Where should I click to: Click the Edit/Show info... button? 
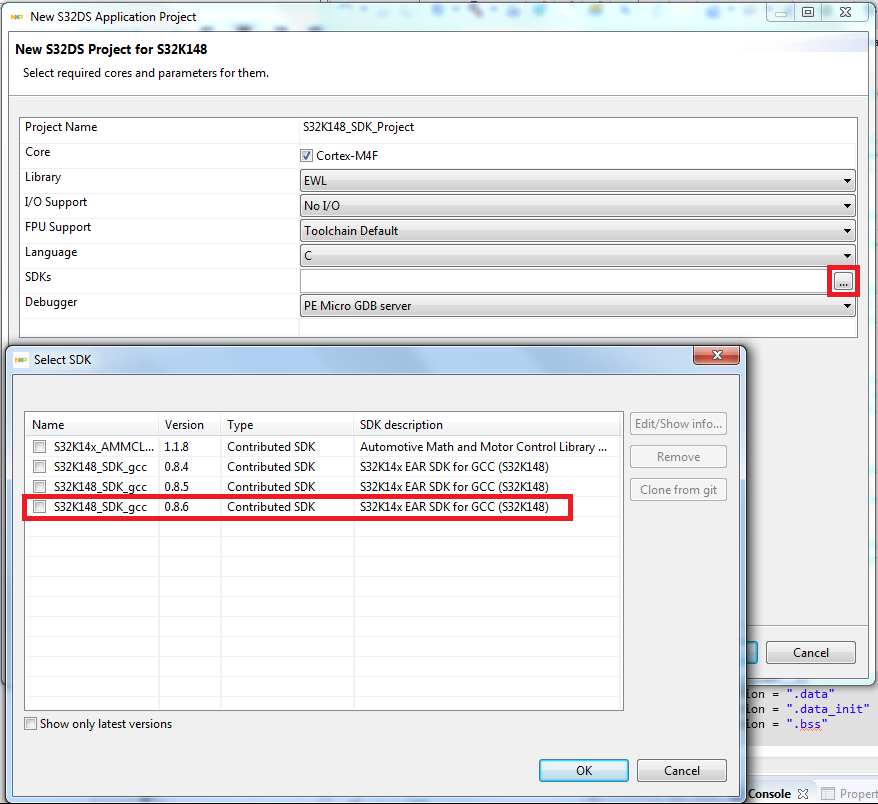click(678, 424)
